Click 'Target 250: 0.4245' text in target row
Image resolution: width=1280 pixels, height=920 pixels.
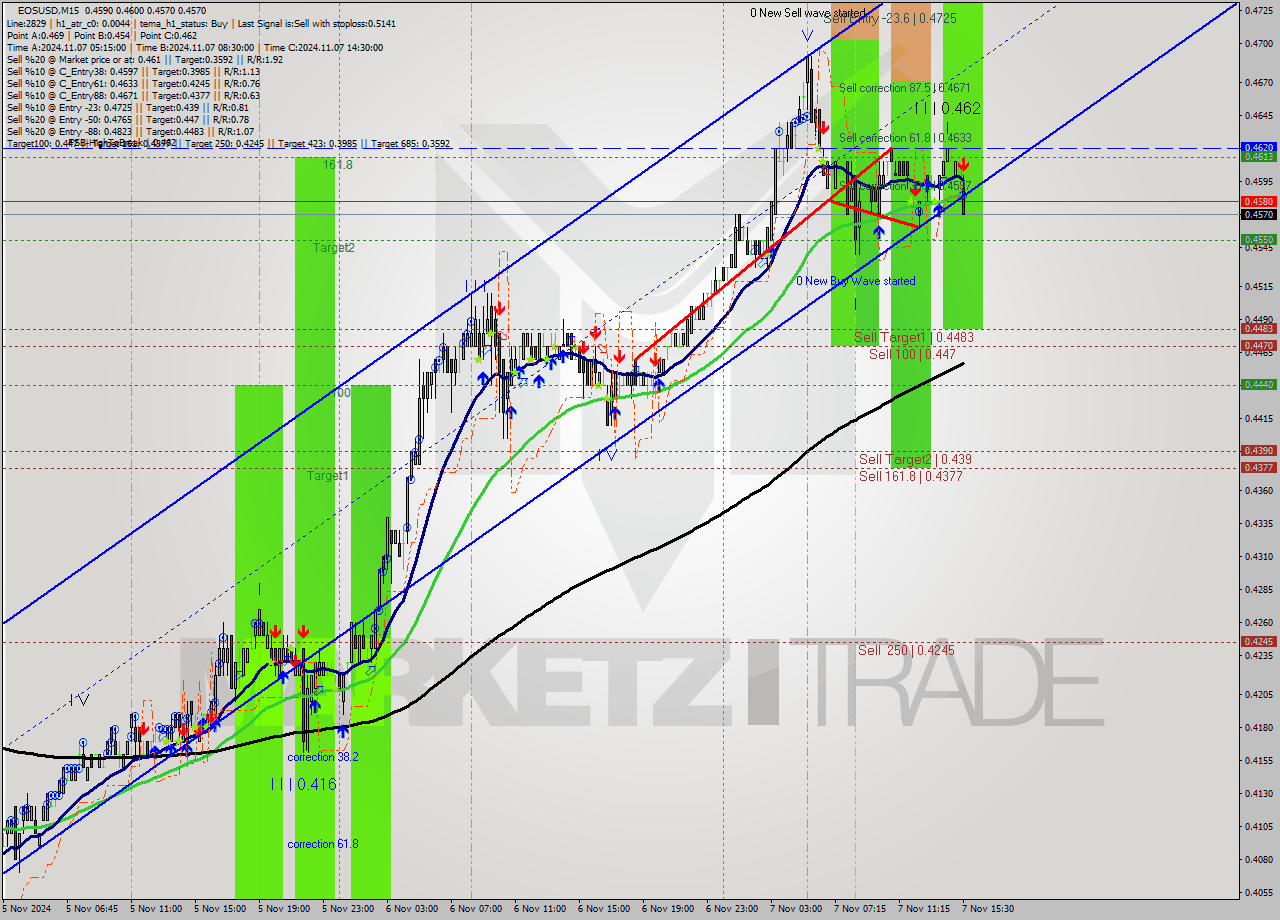pyautogui.click(x=230, y=144)
